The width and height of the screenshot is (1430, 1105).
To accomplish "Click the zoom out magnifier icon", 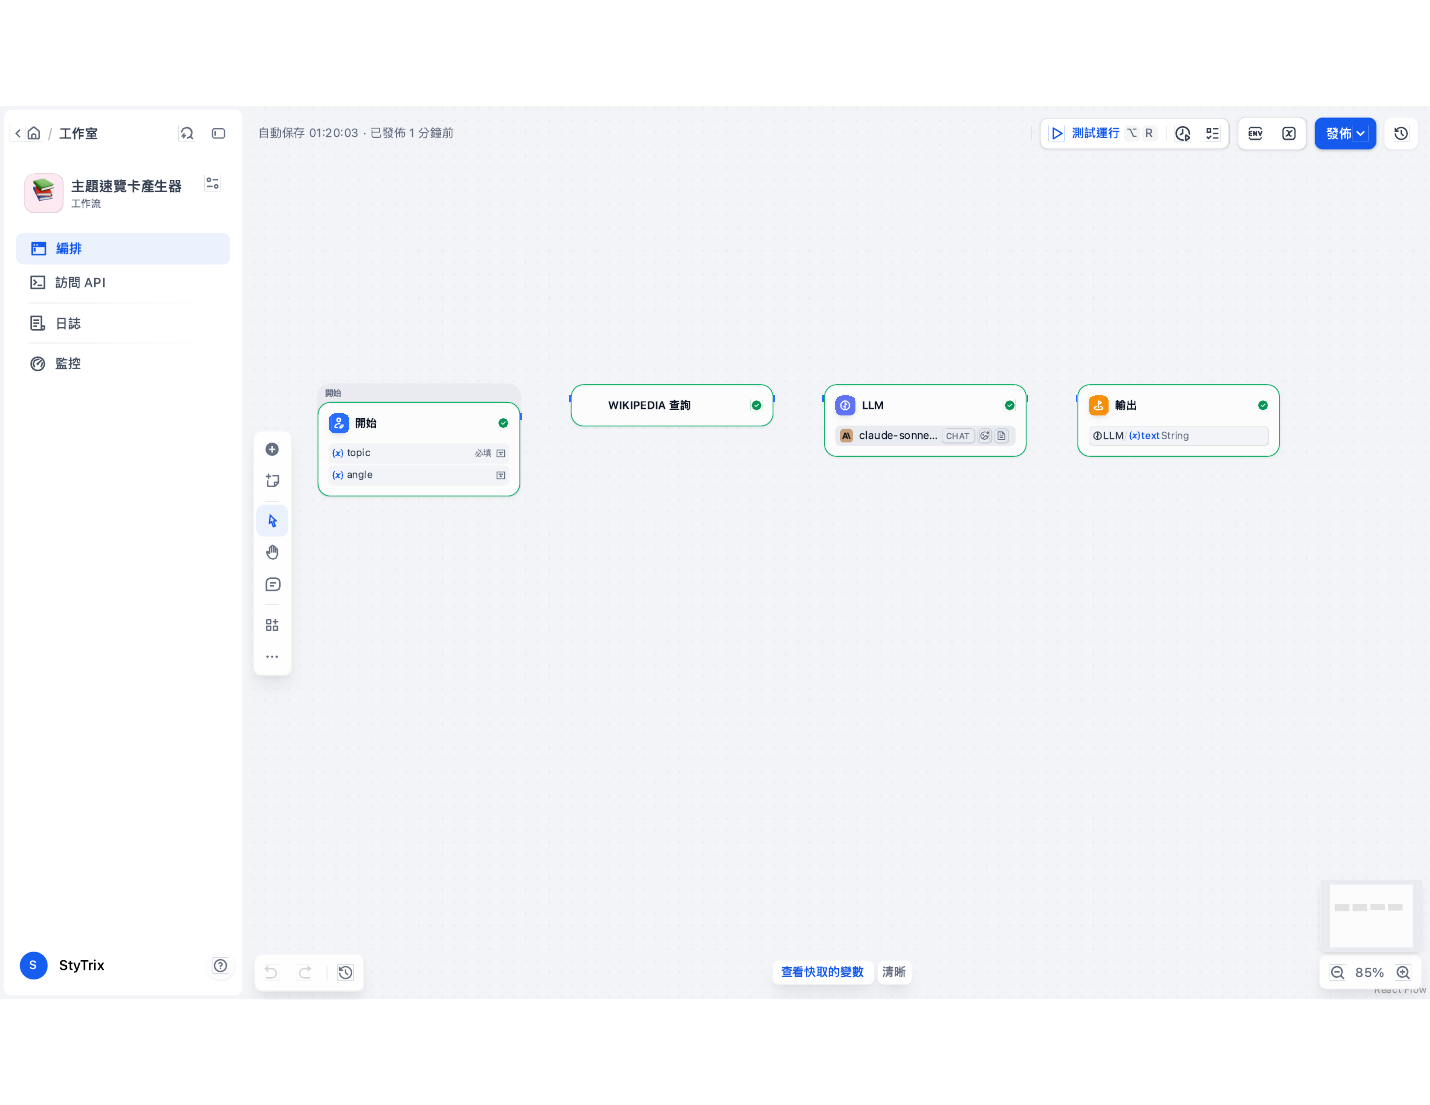I will [1337, 972].
